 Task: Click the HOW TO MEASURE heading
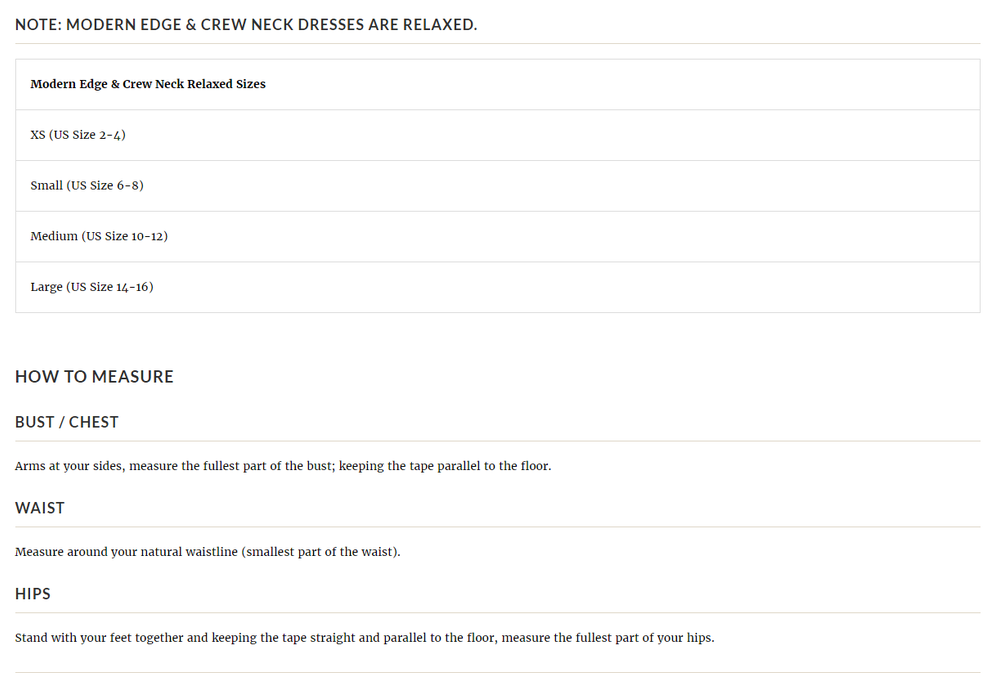[x=94, y=377]
